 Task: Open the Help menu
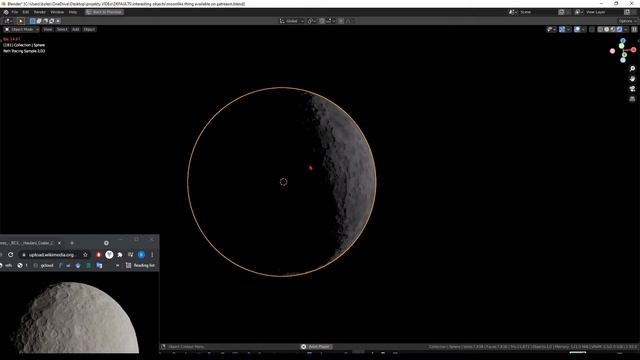point(73,12)
